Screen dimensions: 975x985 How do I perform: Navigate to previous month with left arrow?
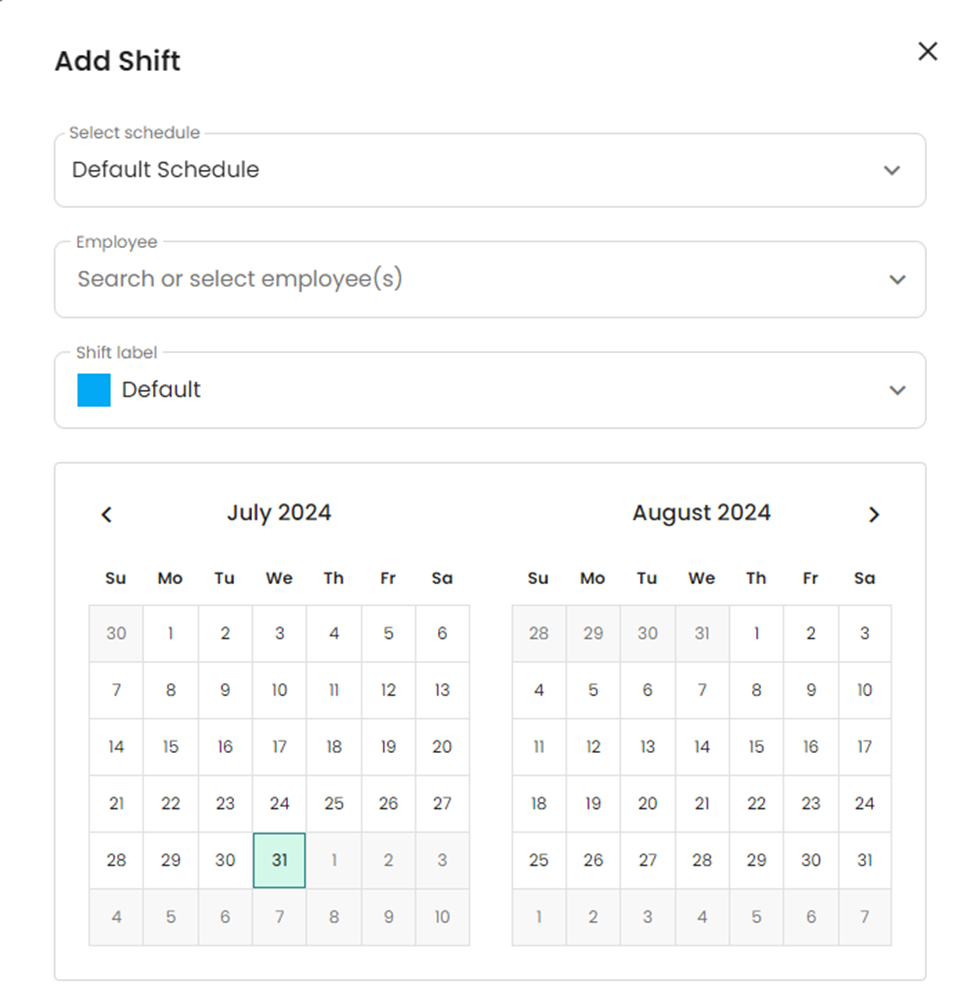click(x=106, y=514)
